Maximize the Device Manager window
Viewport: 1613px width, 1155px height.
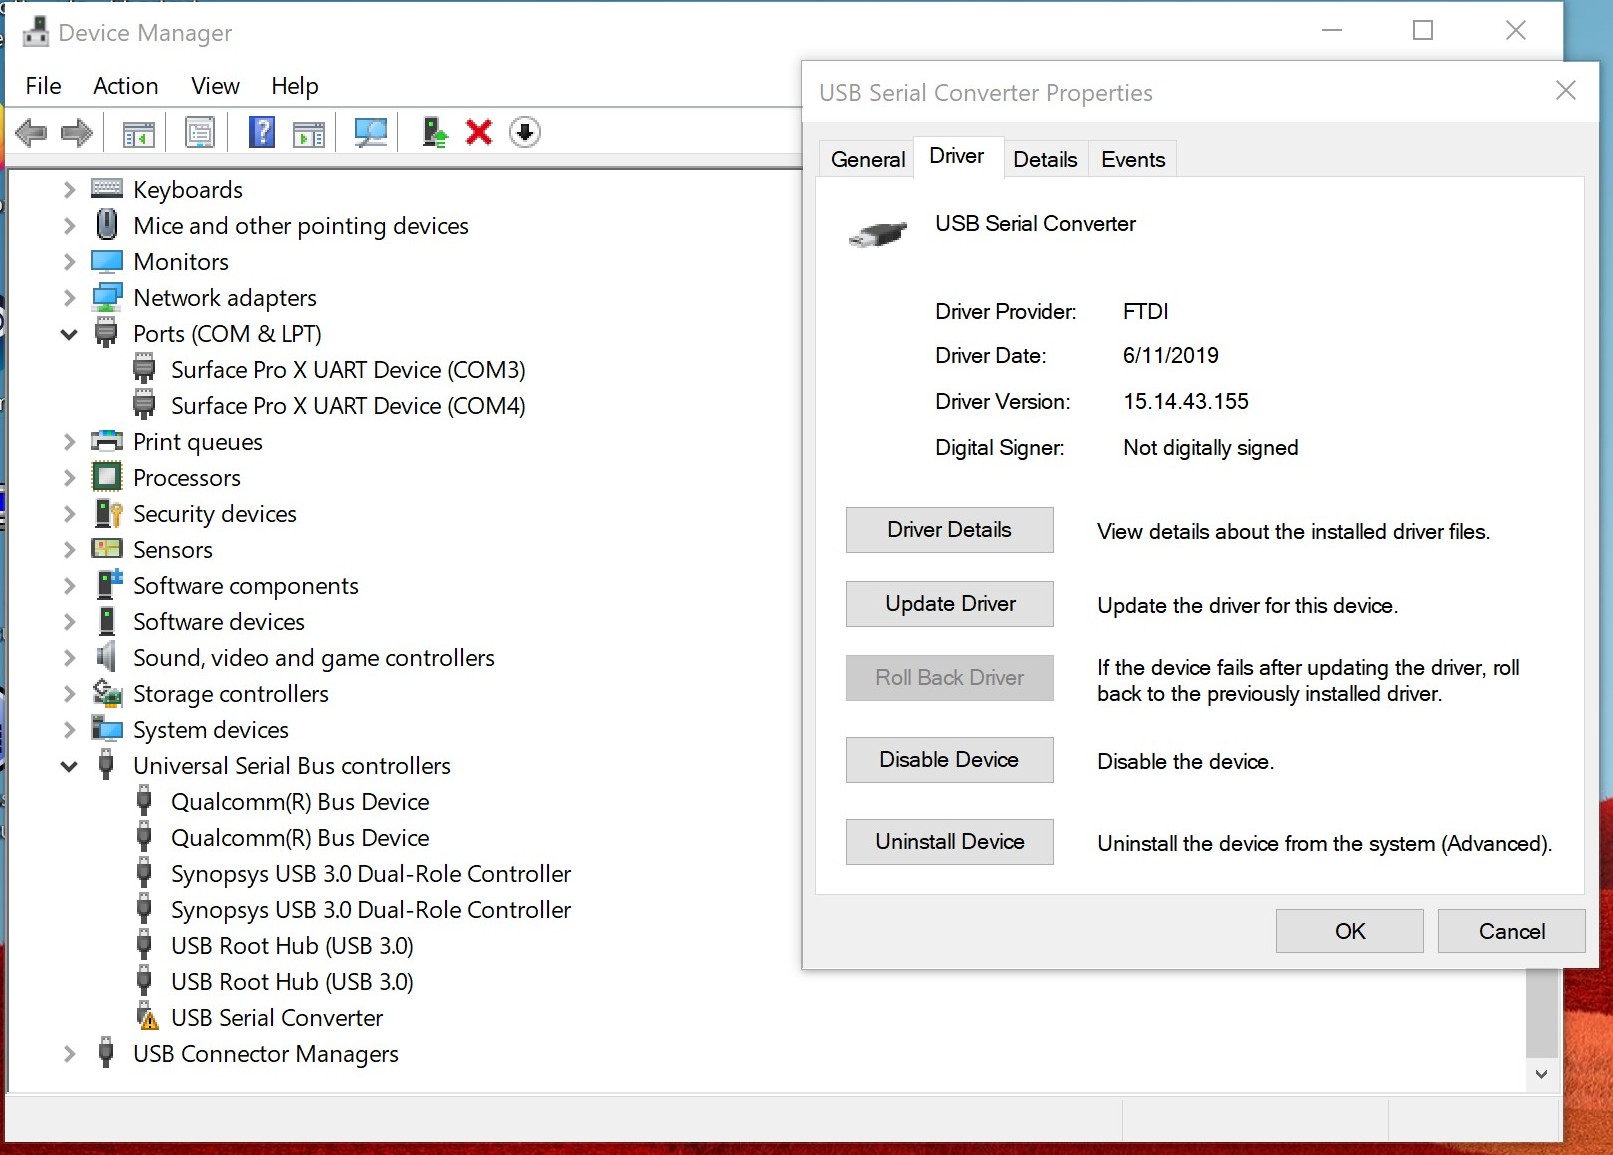(x=1423, y=31)
